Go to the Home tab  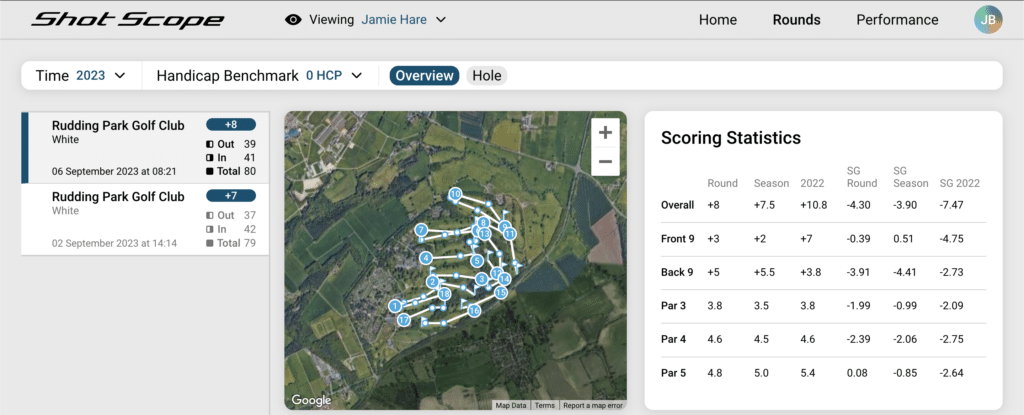pos(717,20)
